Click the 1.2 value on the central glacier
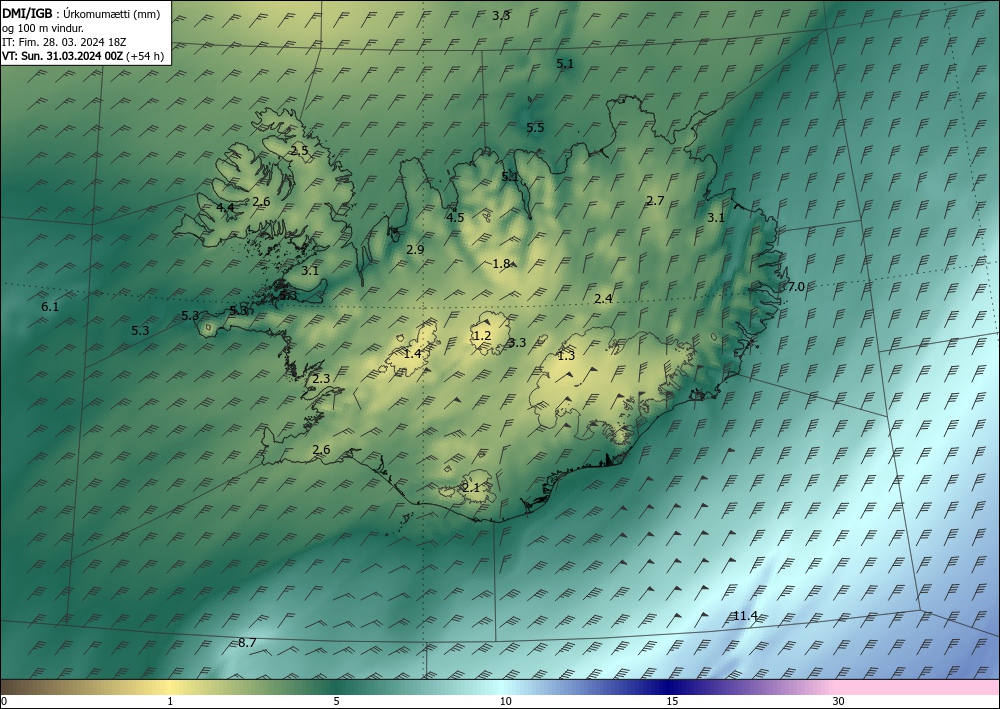The width and height of the screenshot is (1000, 709). pyautogui.click(x=482, y=335)
